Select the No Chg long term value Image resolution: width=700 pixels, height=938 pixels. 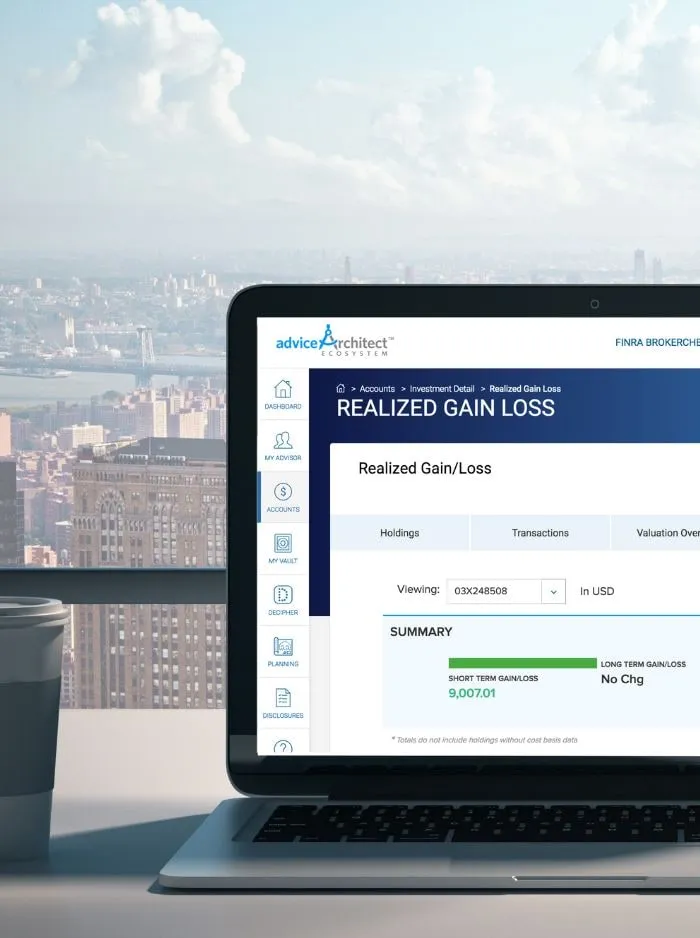pyautogui.click(x=622, y=679)
